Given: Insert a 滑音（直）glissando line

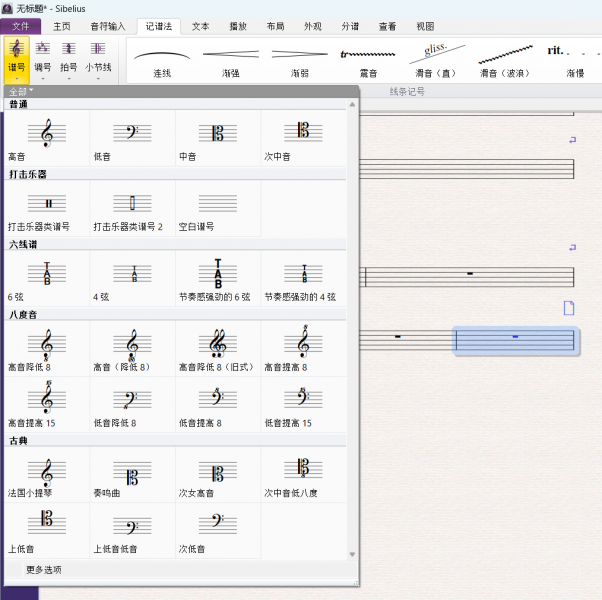Looking at the screenshot, I should [x=436, y=61].
